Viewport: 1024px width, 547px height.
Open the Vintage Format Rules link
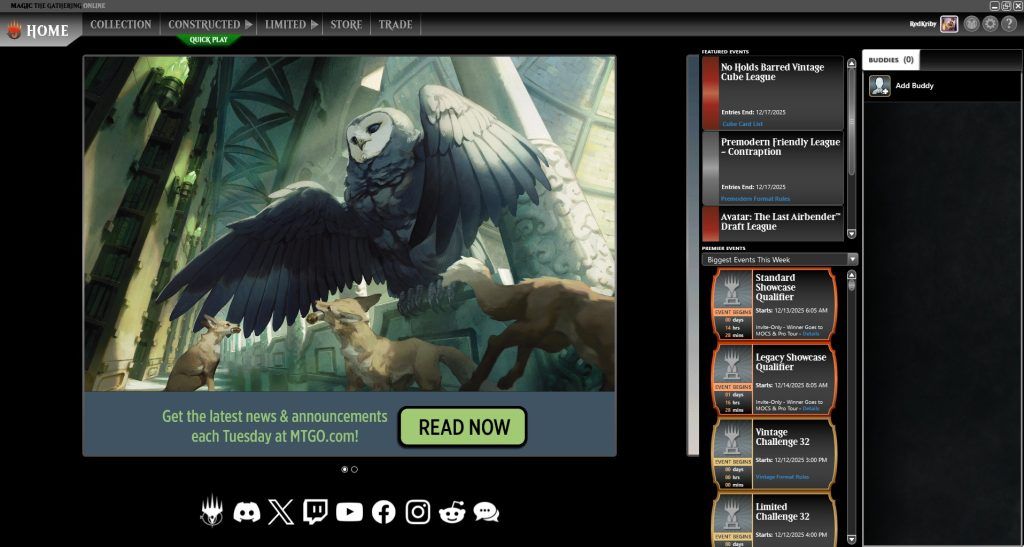pyautogui.click(x=782, y=477)
